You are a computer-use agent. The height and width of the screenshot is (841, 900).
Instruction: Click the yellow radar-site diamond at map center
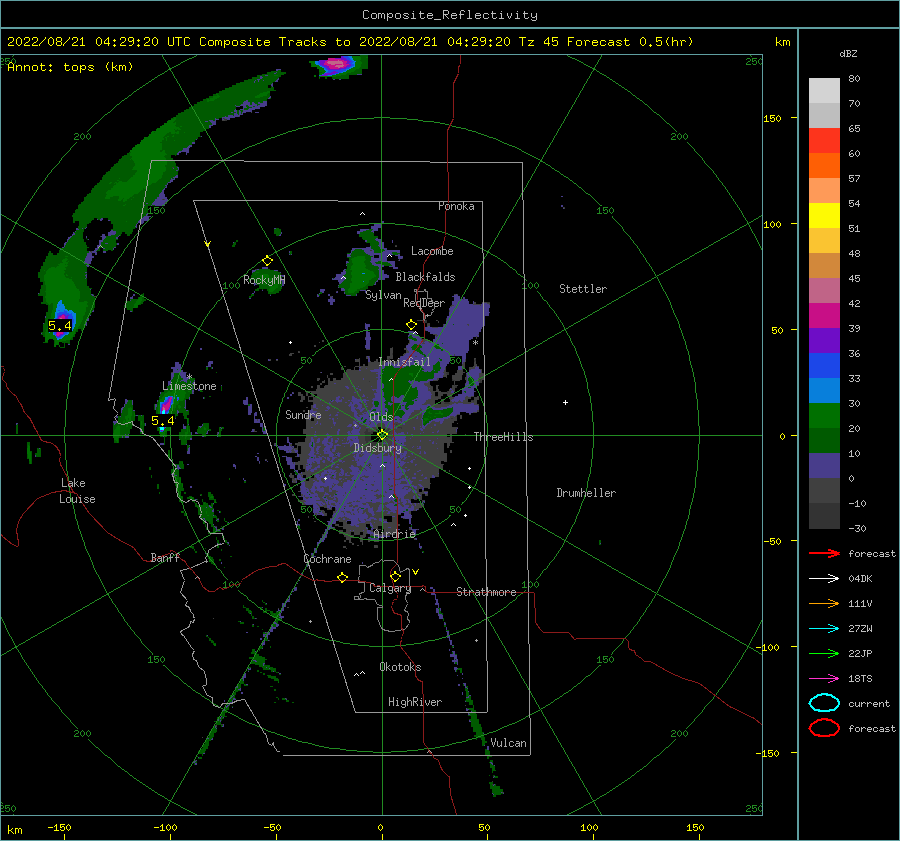(x=382, y=435)
